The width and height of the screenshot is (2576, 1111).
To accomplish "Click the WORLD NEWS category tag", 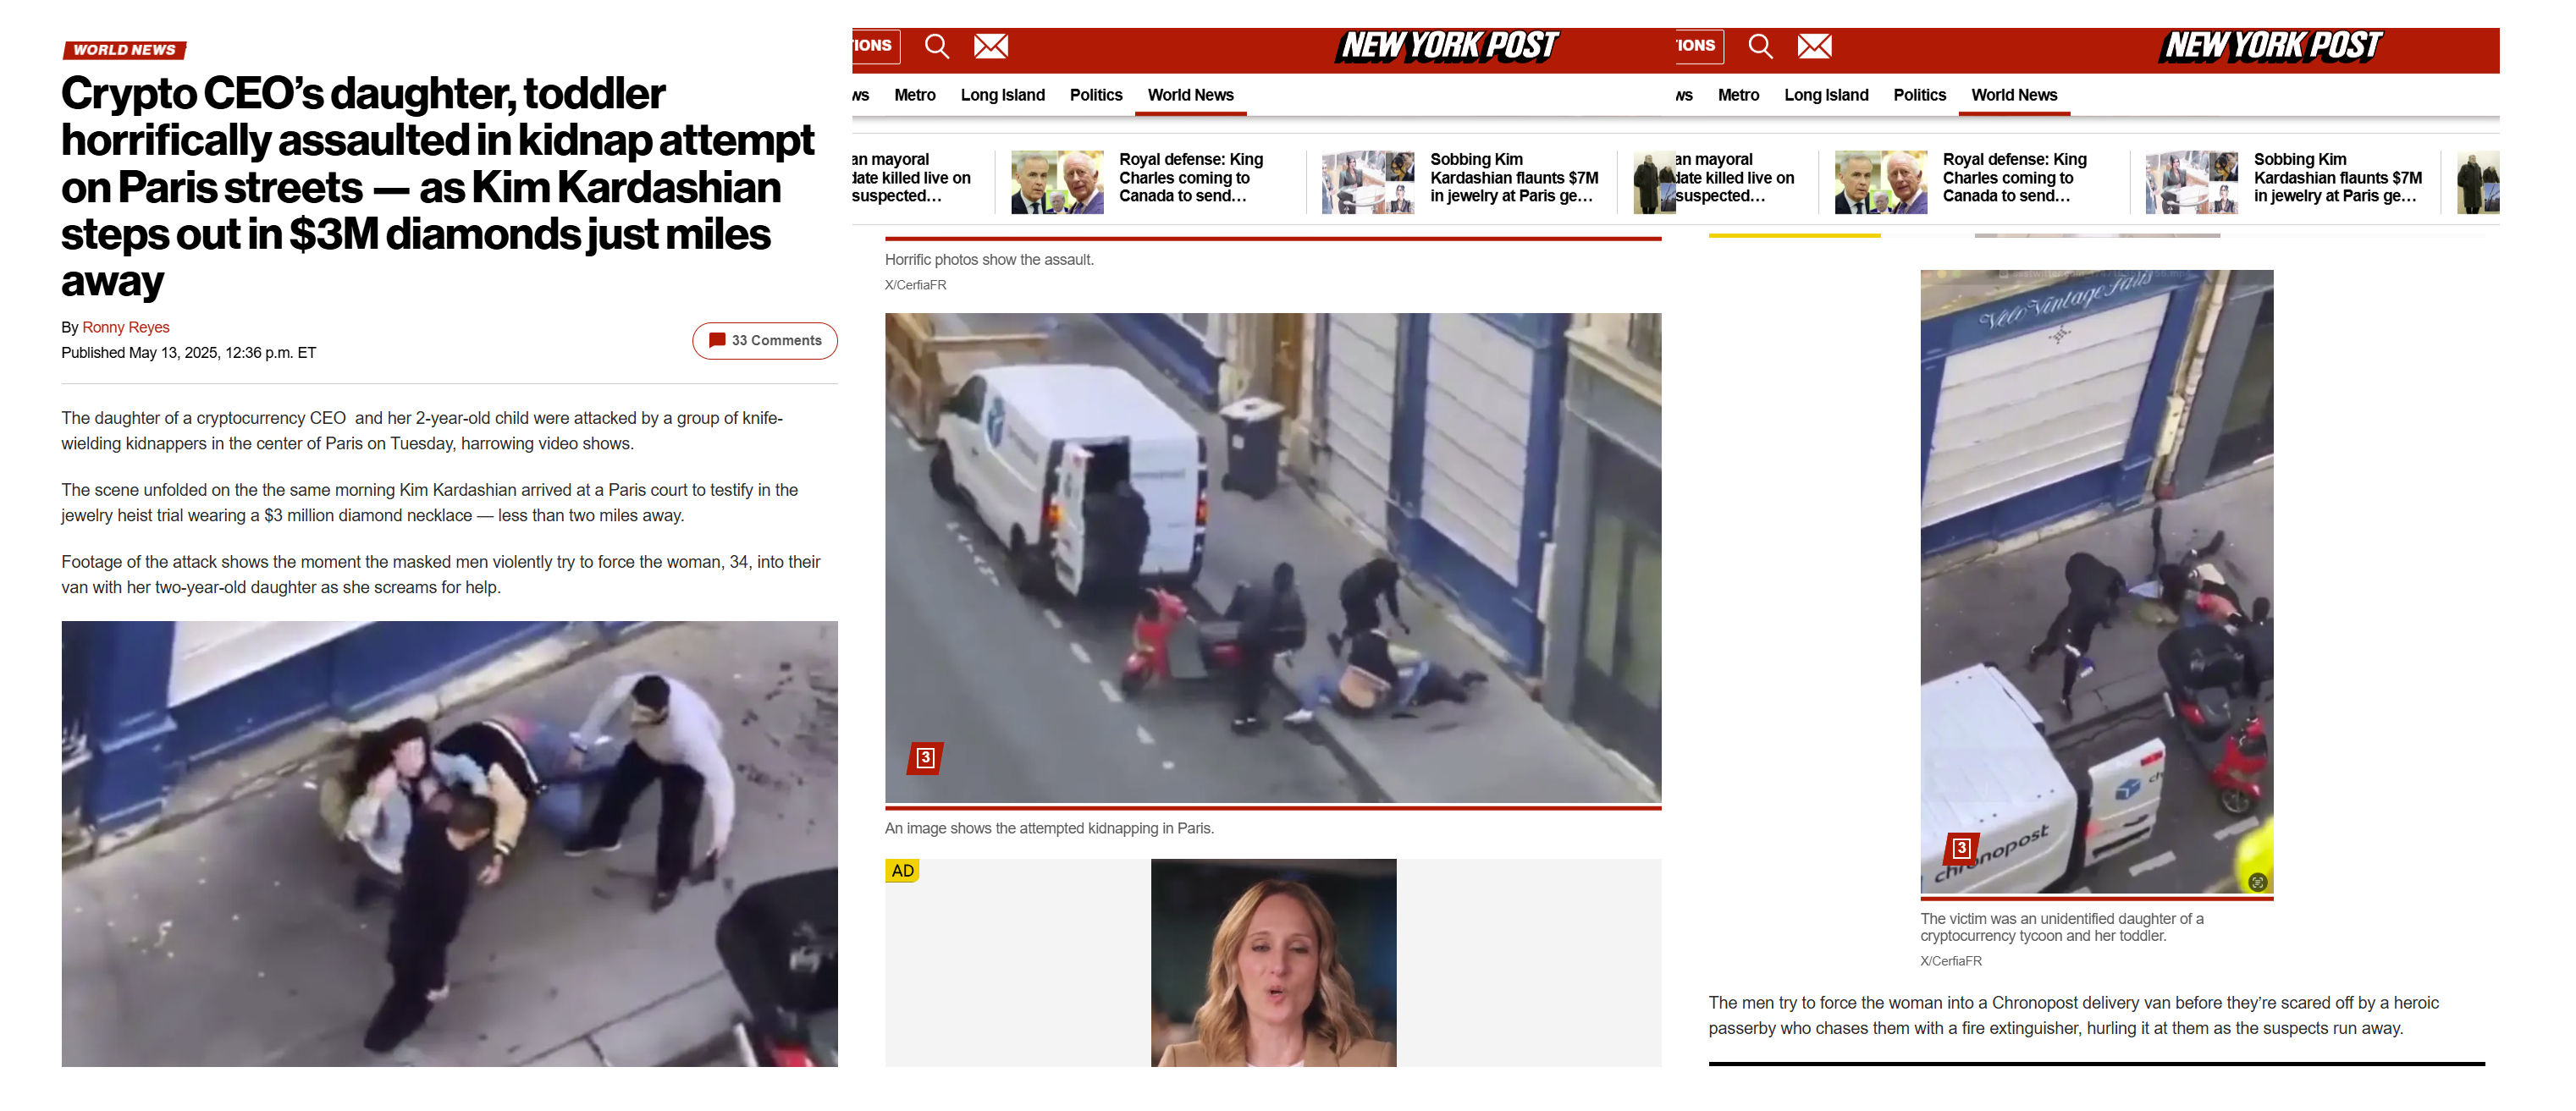I will pos(125,50).
